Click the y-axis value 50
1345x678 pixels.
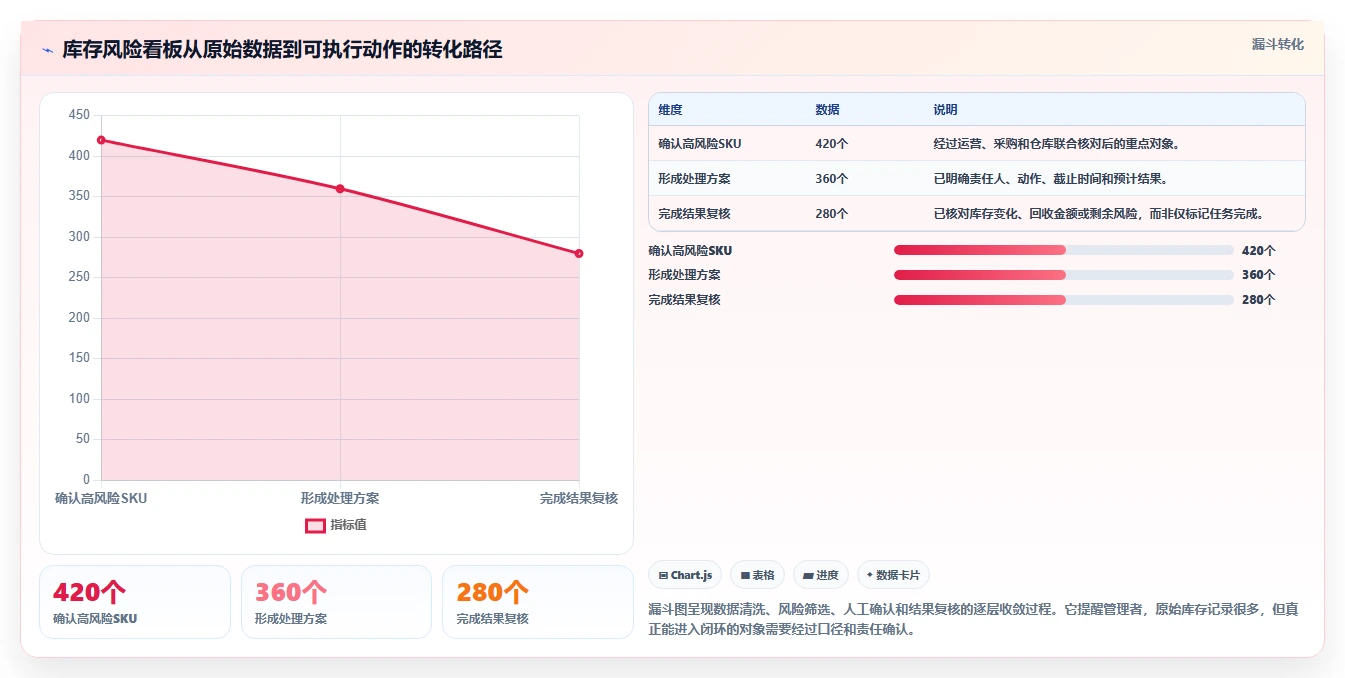click(x=83, y=439)
